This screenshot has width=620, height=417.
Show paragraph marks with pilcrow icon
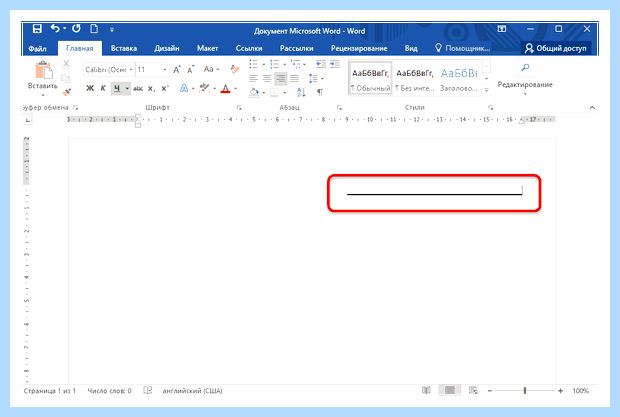pos(320,92)
